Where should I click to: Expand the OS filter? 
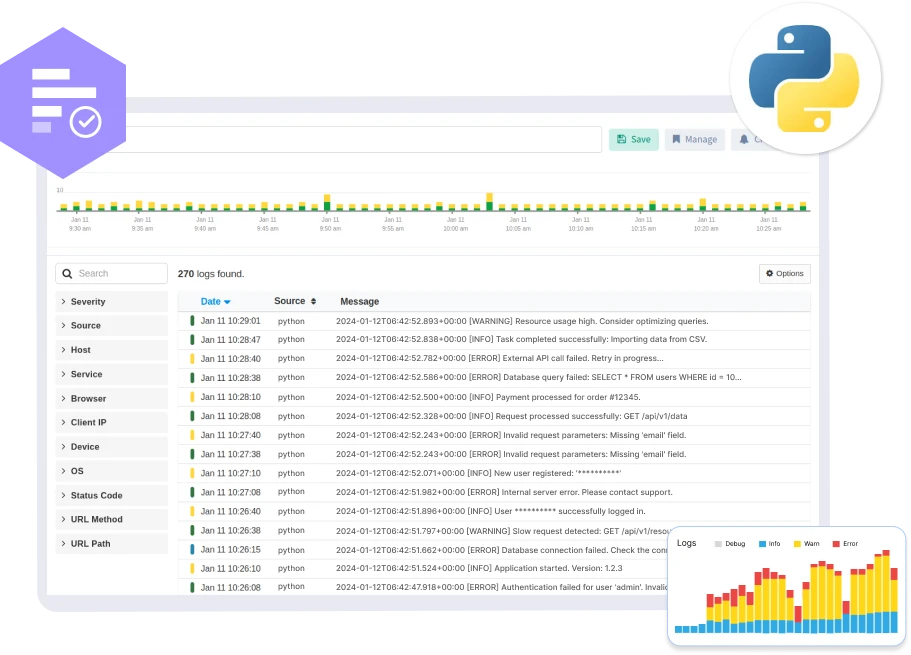pyautogui.click(x=112, y=471)
